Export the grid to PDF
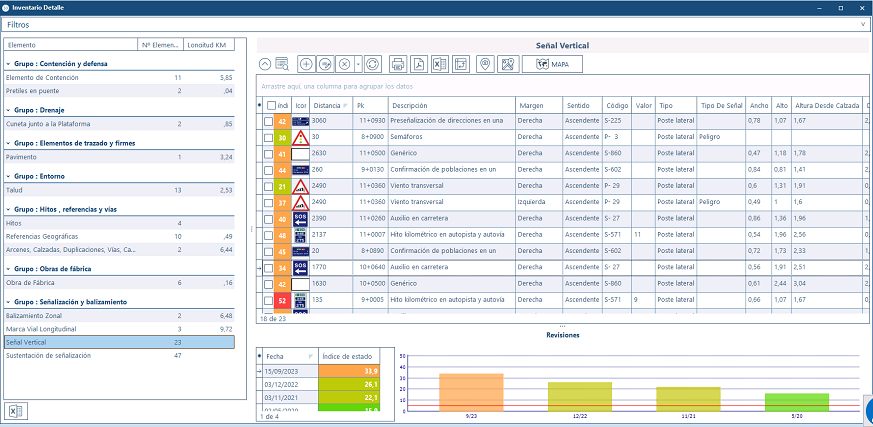 [418, 64]
